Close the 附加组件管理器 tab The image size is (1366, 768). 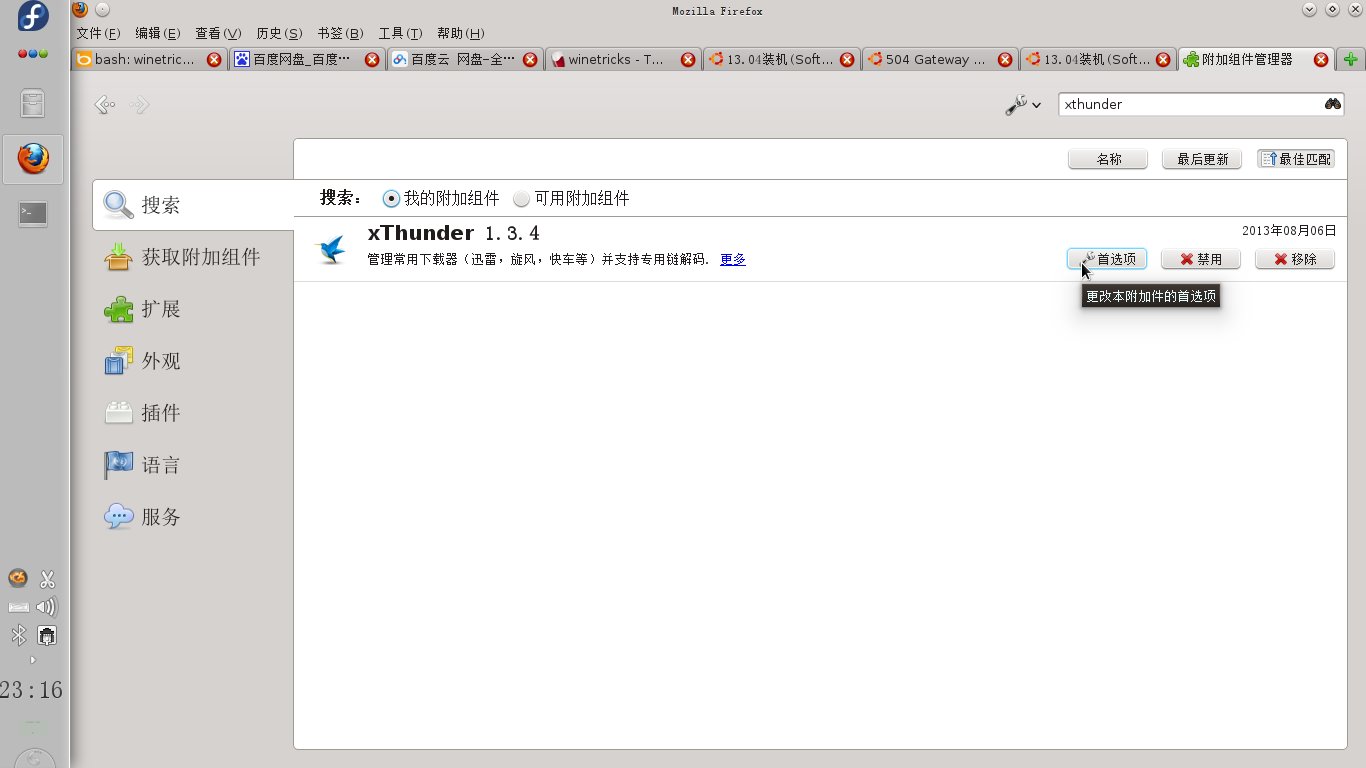[1321, 60]
